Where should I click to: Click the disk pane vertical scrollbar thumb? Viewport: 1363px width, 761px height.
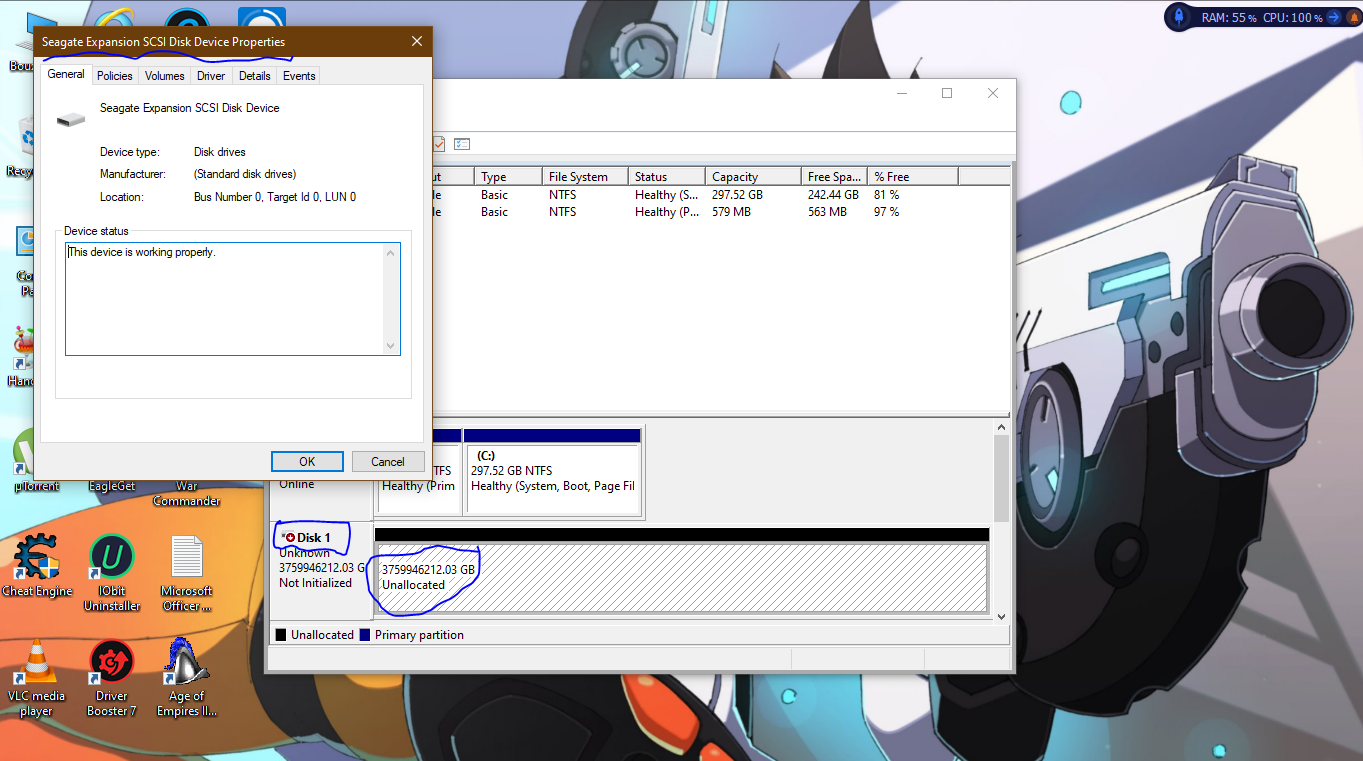point(1001,478)
